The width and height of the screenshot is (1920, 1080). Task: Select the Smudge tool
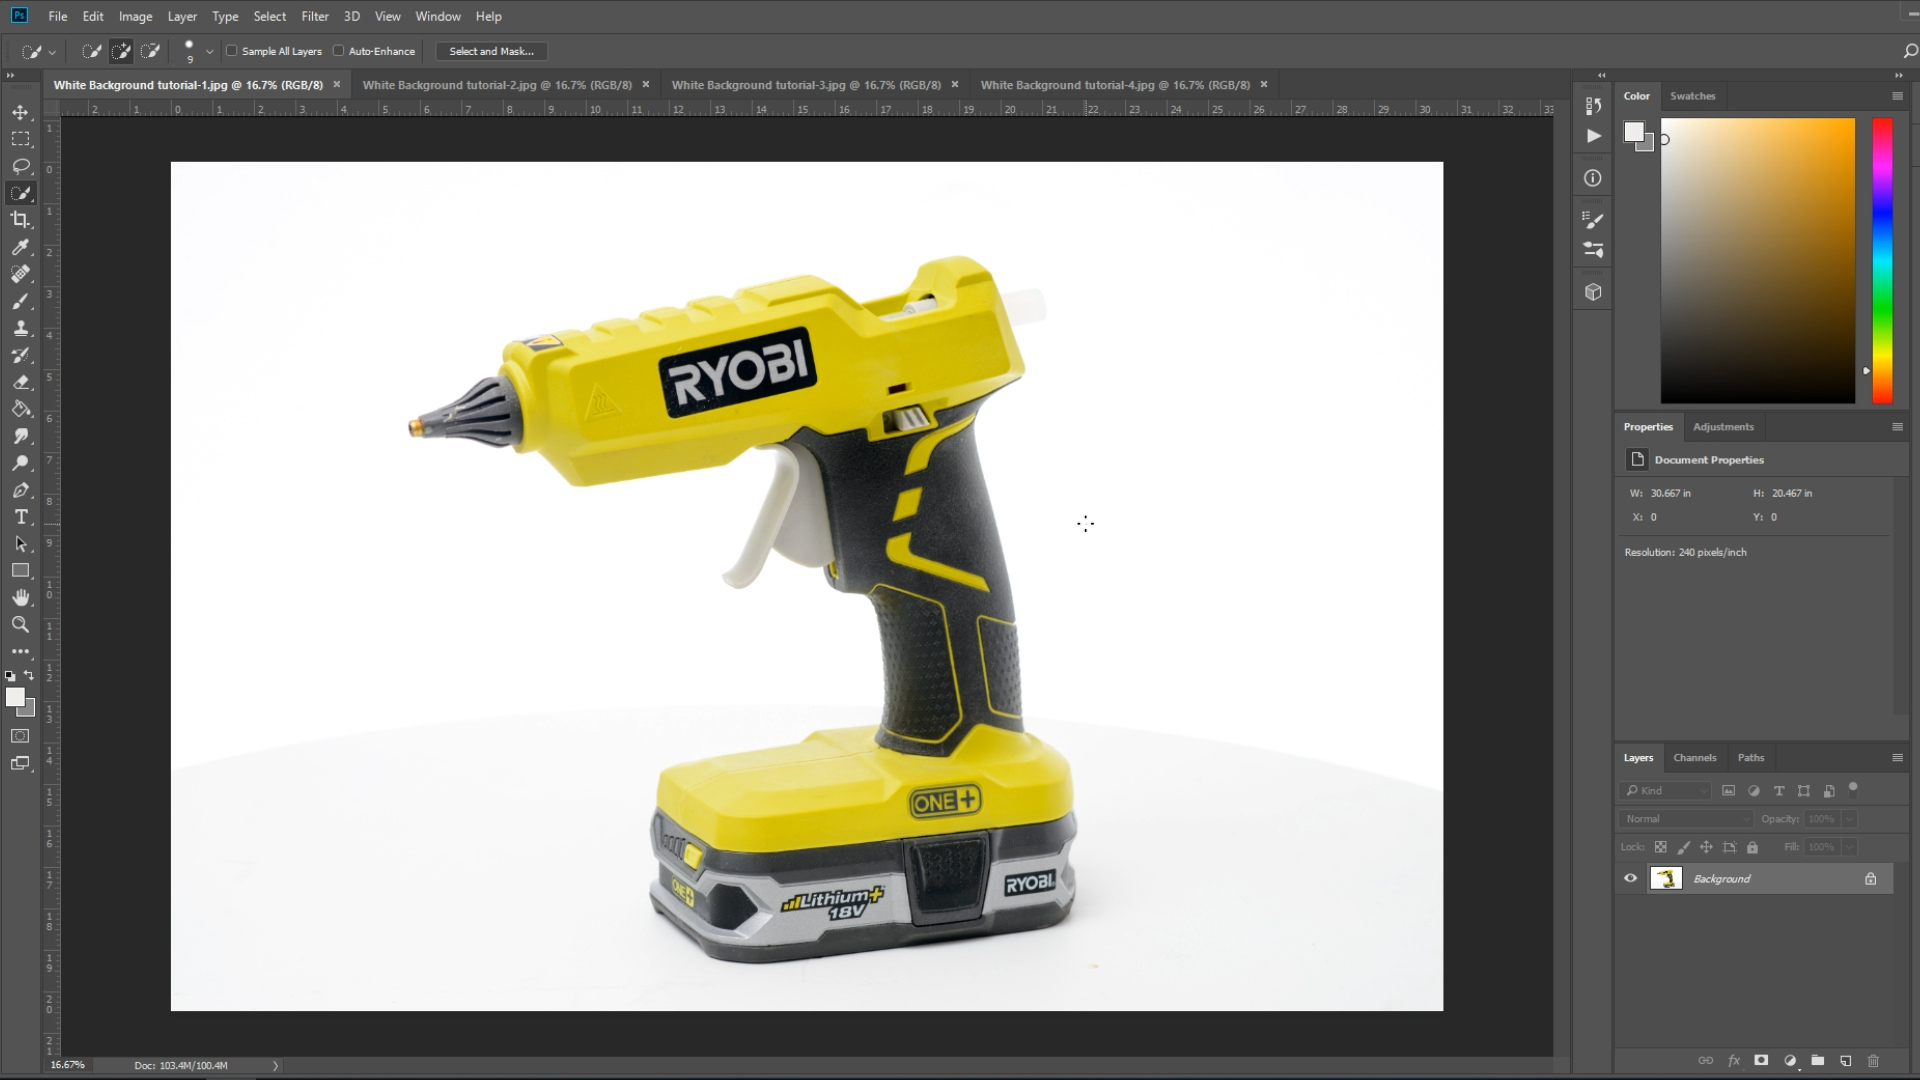(x=20, y=436)
